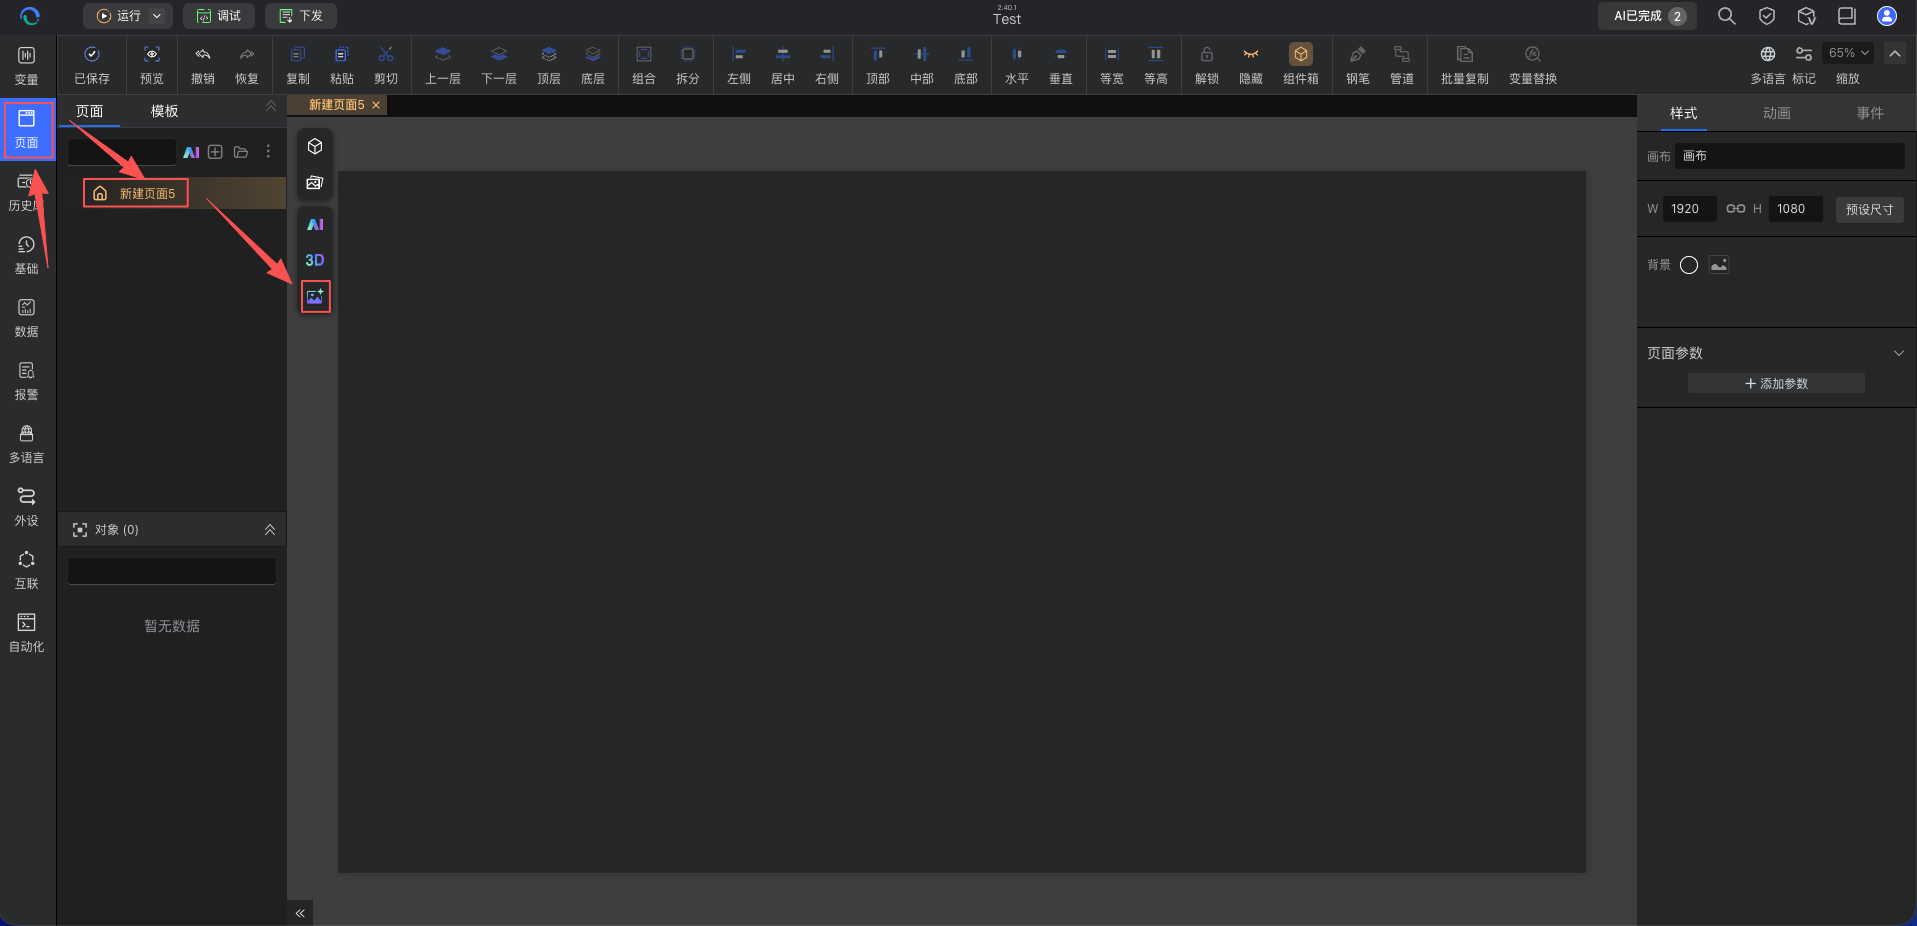Open the 运行 run dropdown arrow
This screenshot has width=1917, height=926.
157,16
